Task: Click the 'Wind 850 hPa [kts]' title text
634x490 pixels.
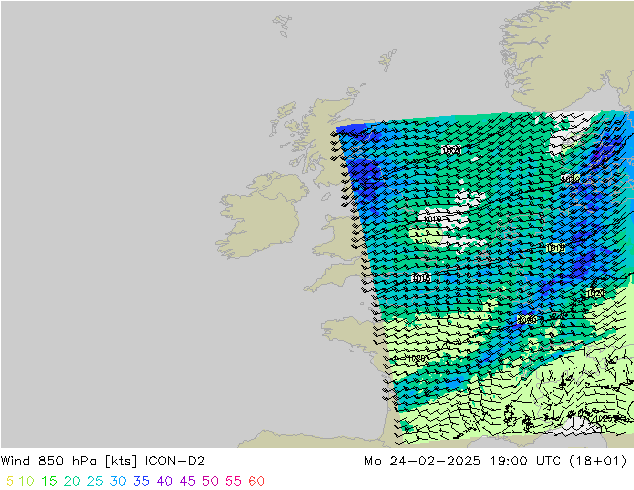Action: coord(69,461)
